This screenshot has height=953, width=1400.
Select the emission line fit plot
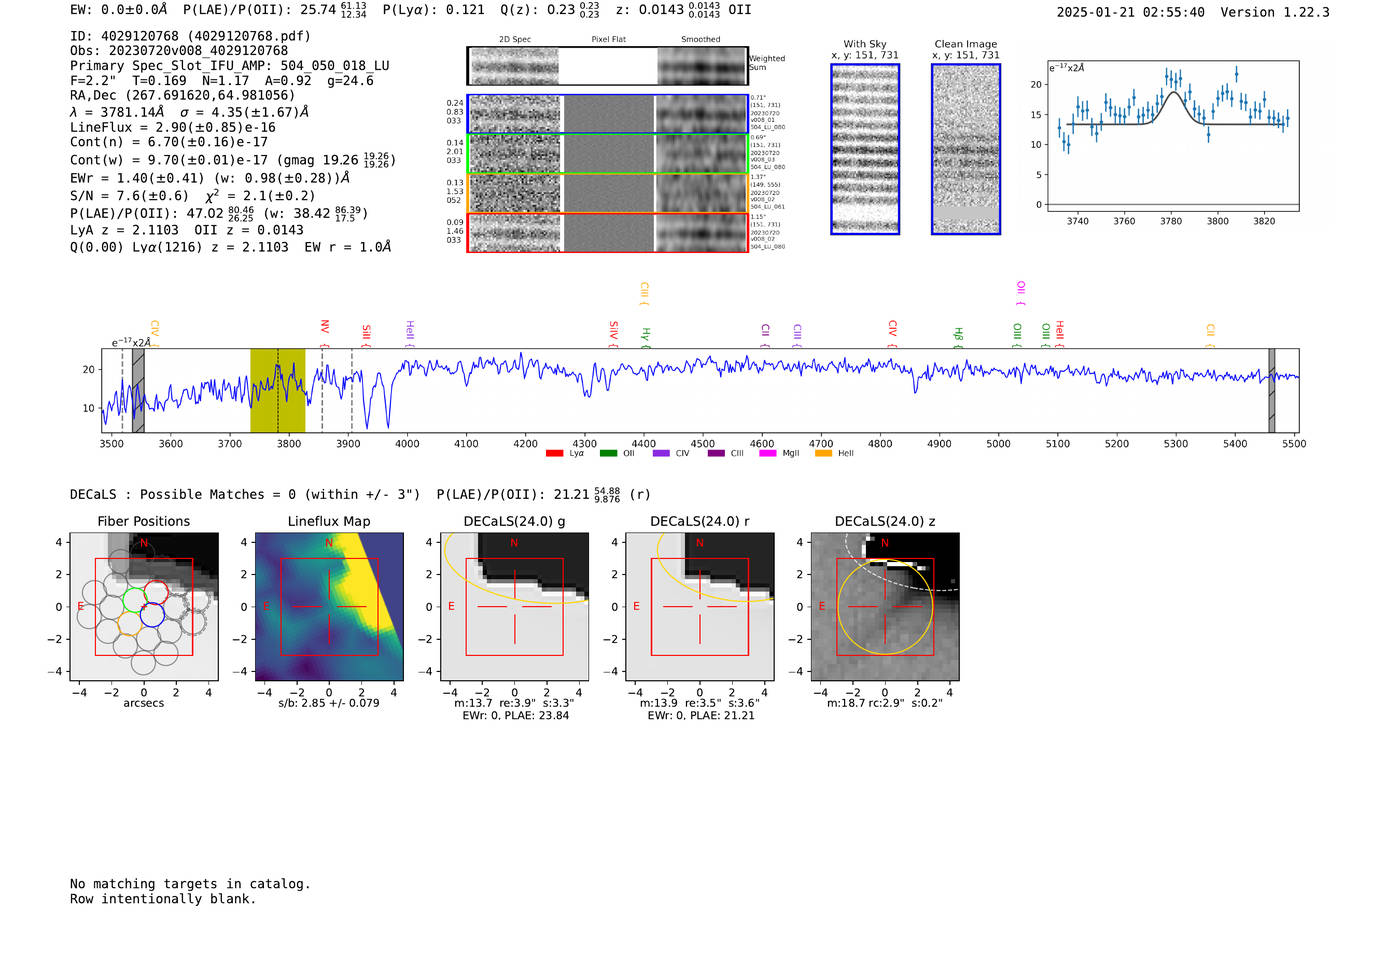1172,136
